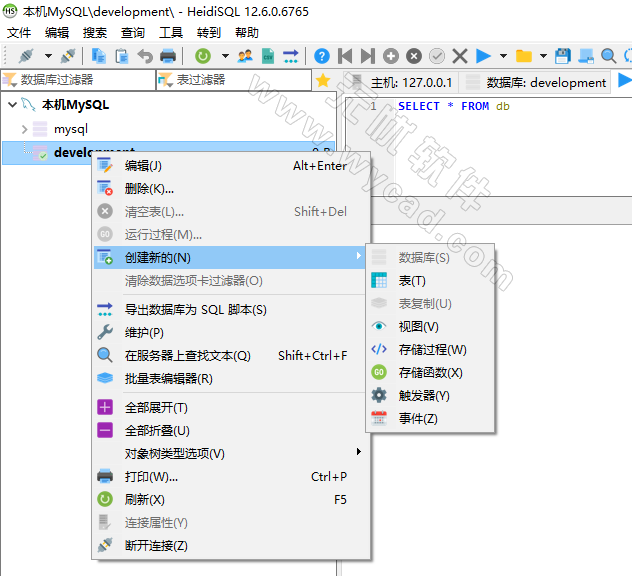This screenshot has height=576, width=632.
Task: Create new 触发器(Y) from submenu
Action: (x=430, y=395)
